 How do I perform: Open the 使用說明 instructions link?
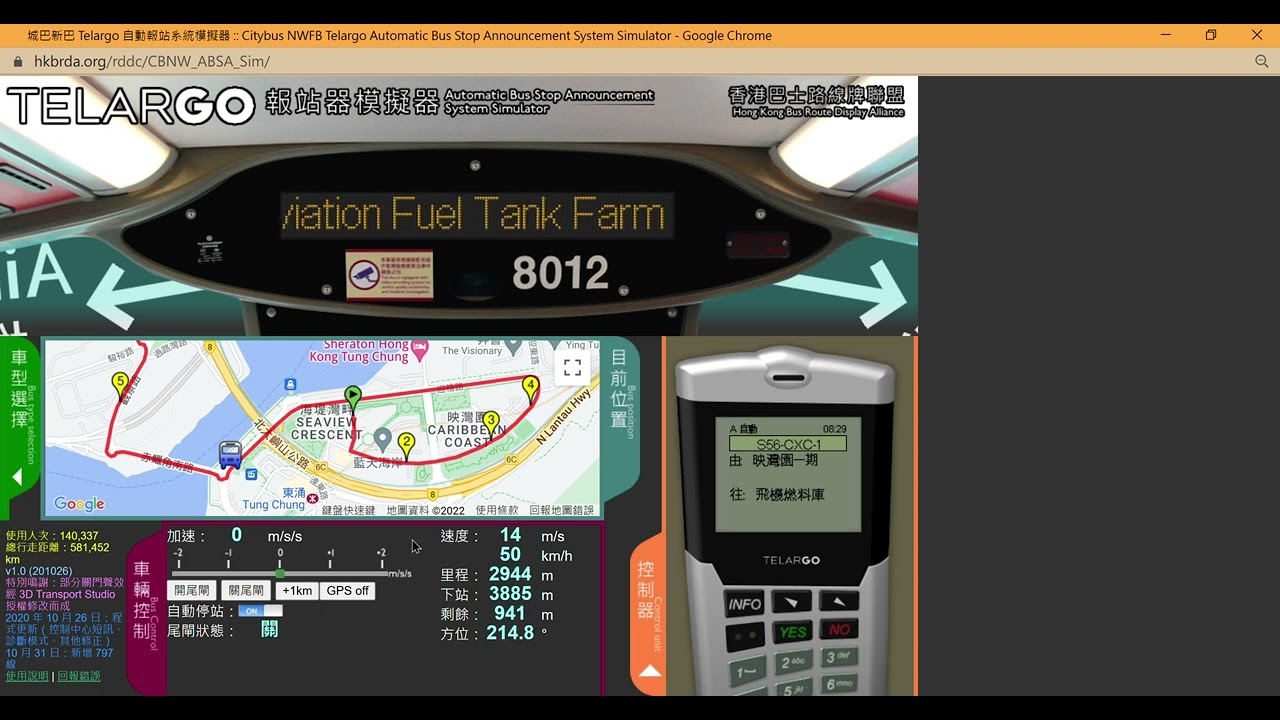click(x=27, y=676)
